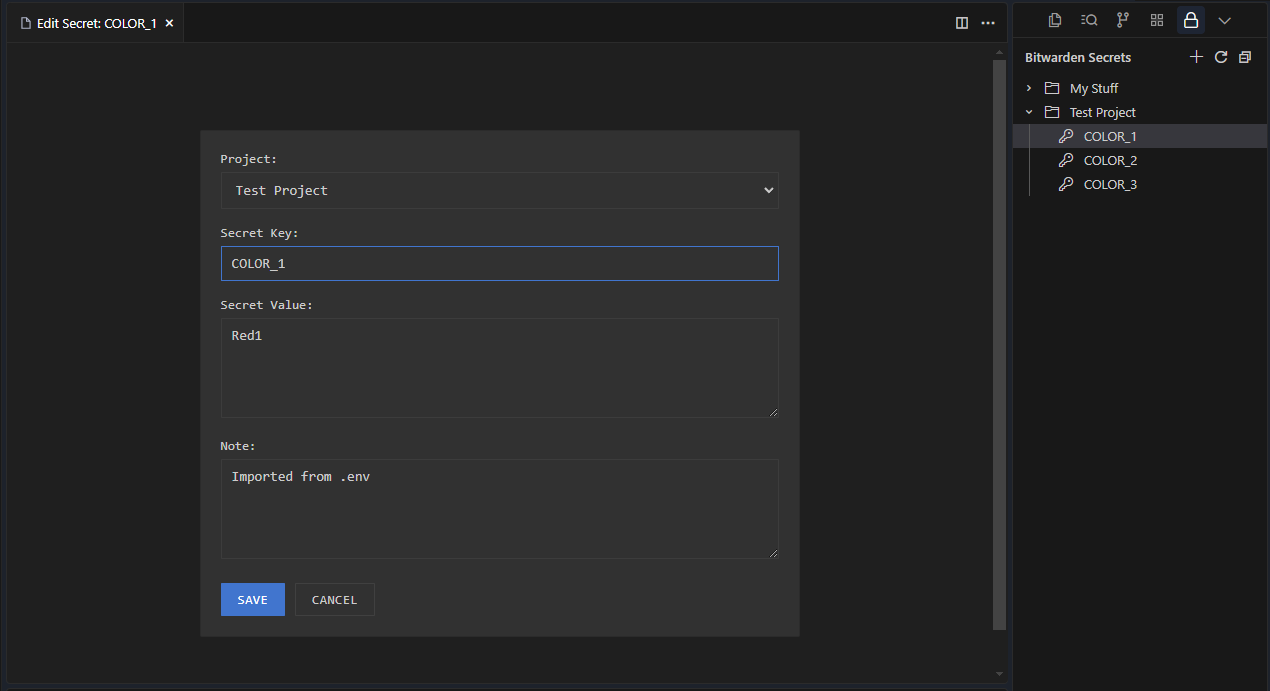Open the Source Control branch icon
This screenshot has height=691, width=1270.
point(1123,20)
